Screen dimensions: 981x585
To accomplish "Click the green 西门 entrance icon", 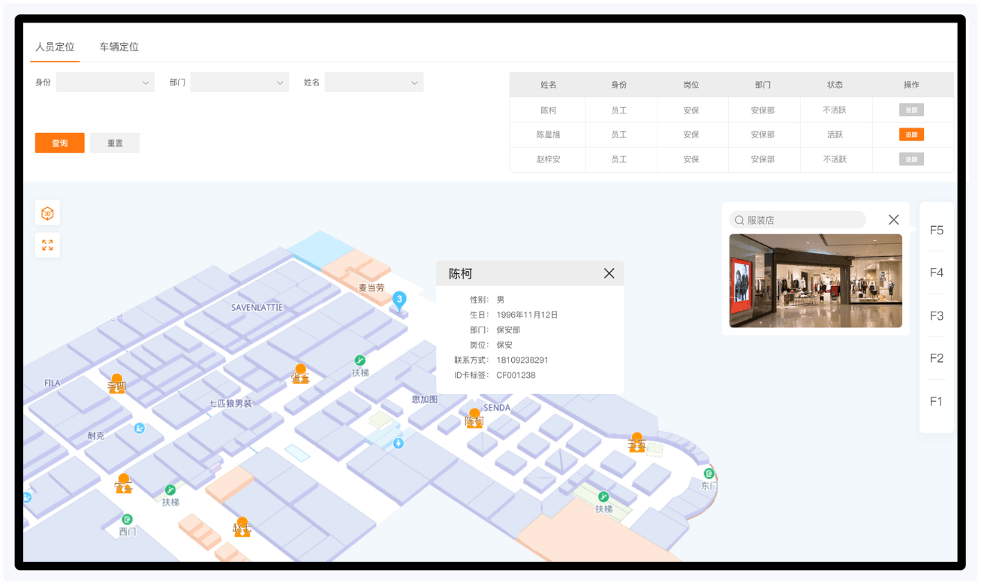I will [127, 519].
